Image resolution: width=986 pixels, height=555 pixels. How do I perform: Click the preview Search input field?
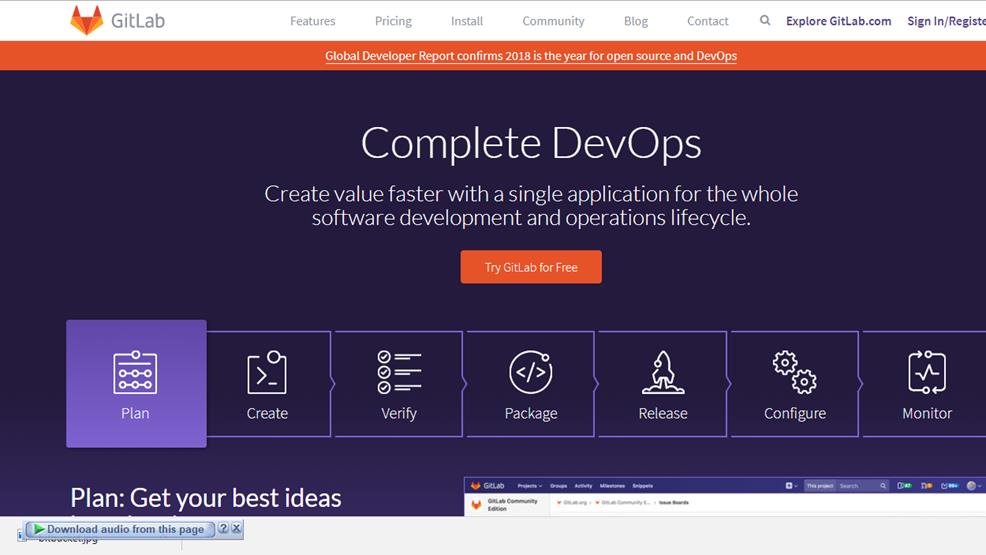[863, 485]
